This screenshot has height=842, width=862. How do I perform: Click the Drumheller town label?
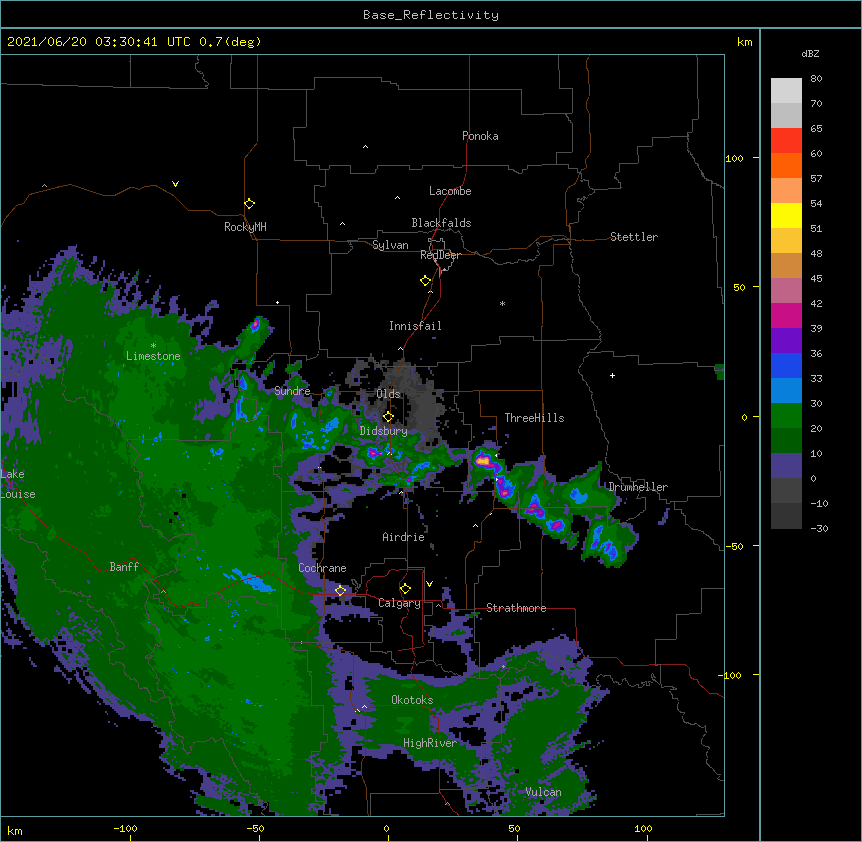638,487
